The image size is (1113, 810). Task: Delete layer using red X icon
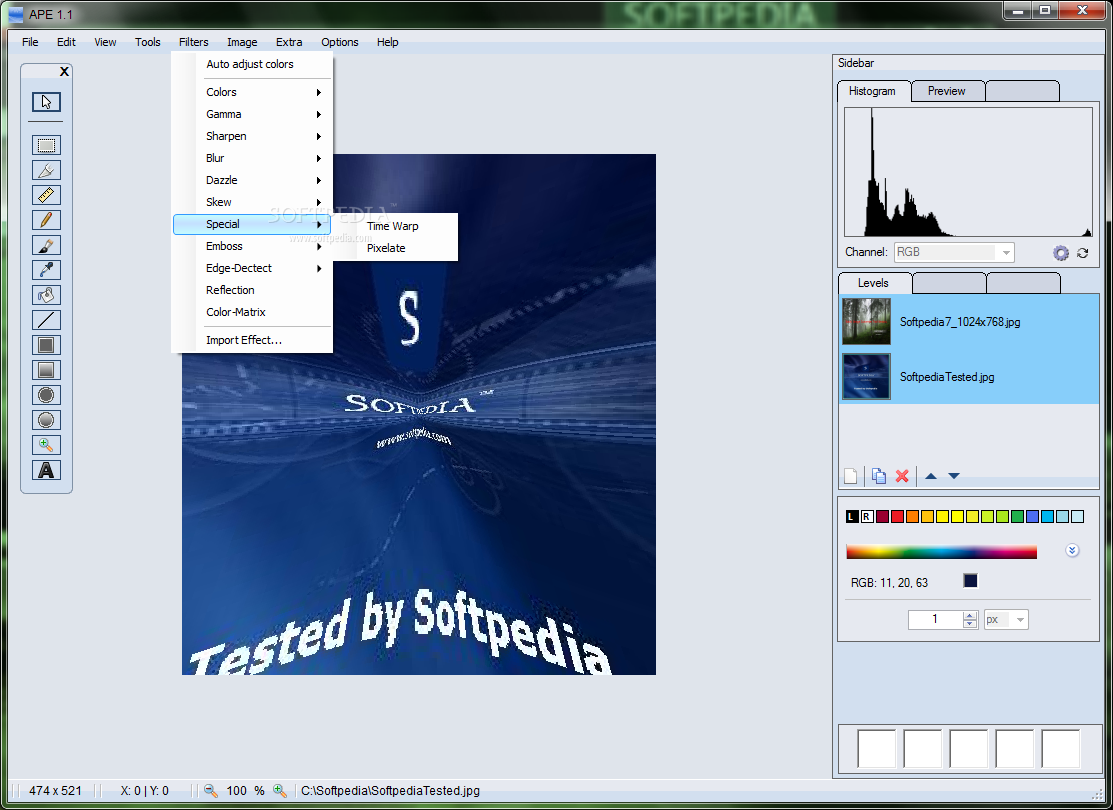pos(902,476)
